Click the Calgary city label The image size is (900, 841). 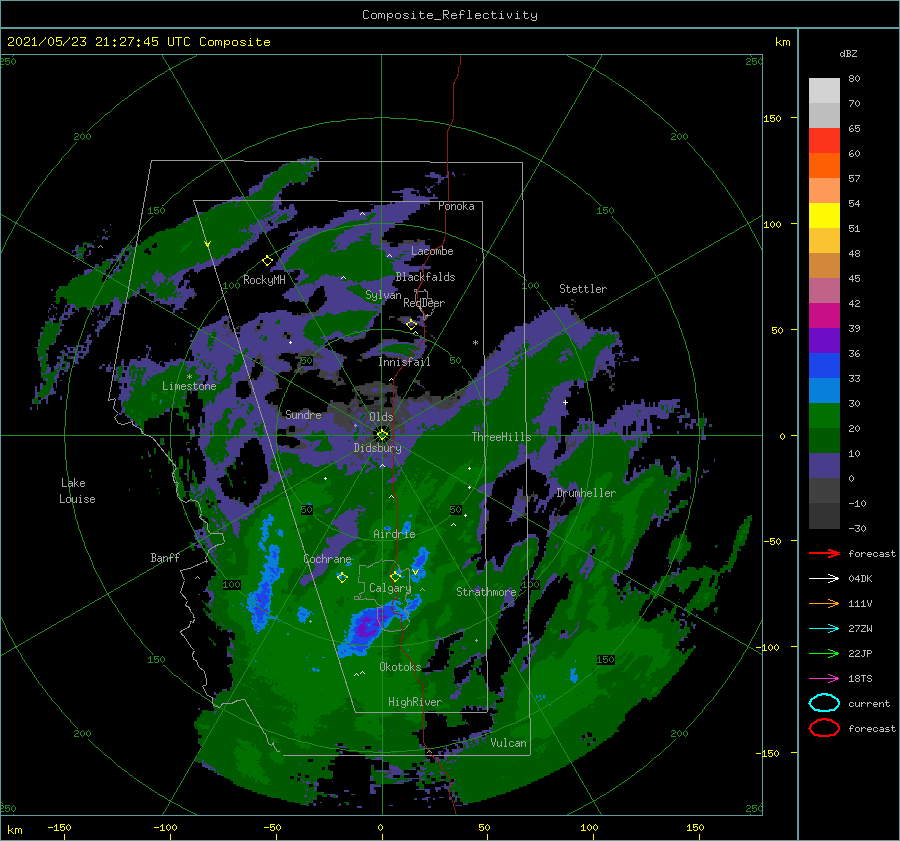(x=390, y=588)
